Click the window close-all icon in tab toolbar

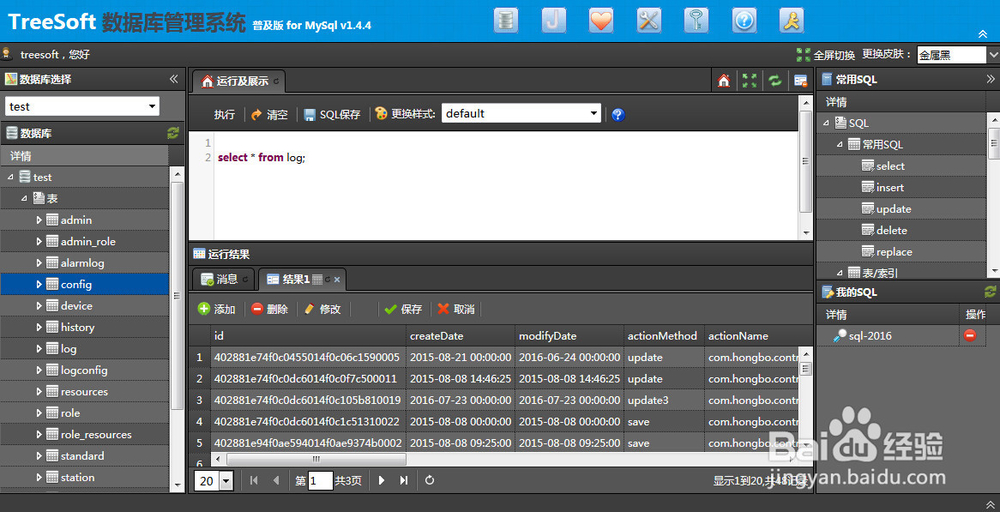pos(800,81)
